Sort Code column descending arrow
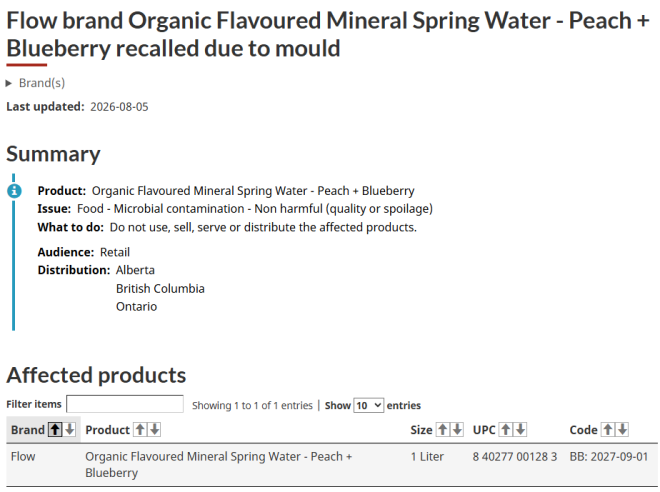The image size is (660, 492). tap(622, 430)
